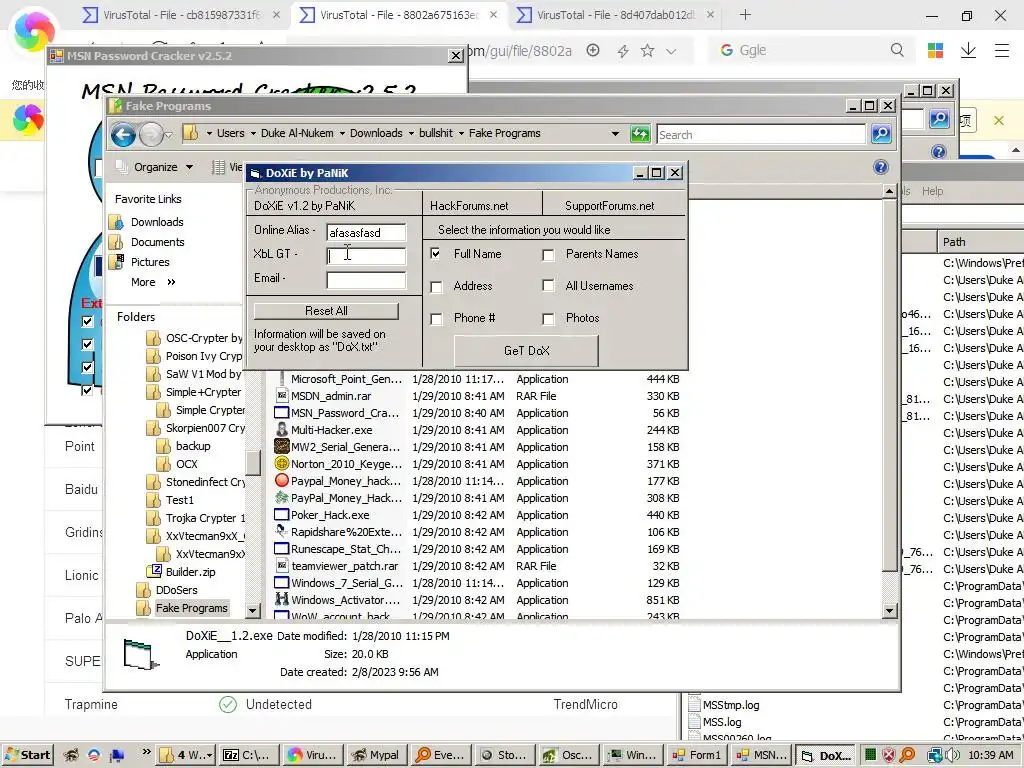The width and height of the screenshot is (1024, 768).
Task: Tick the Photos checkbox
Action: 549,319
